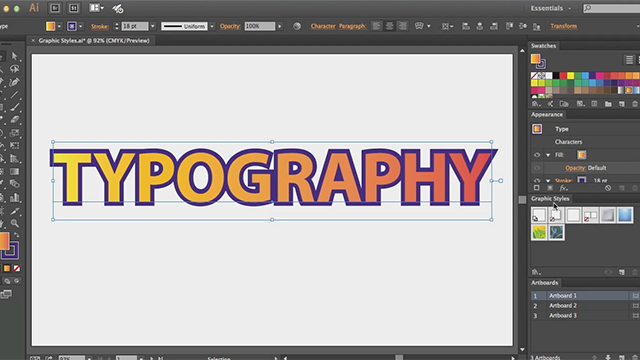Toggle Opacity row visibility eye
The width and height of the screenshot is (640, 360).
pos(537,168)
